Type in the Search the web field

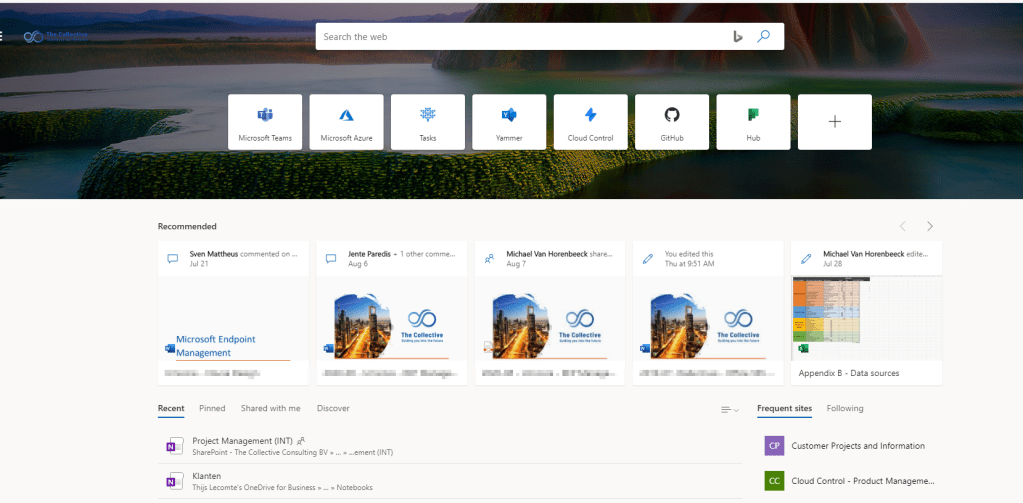pos(520,37)
